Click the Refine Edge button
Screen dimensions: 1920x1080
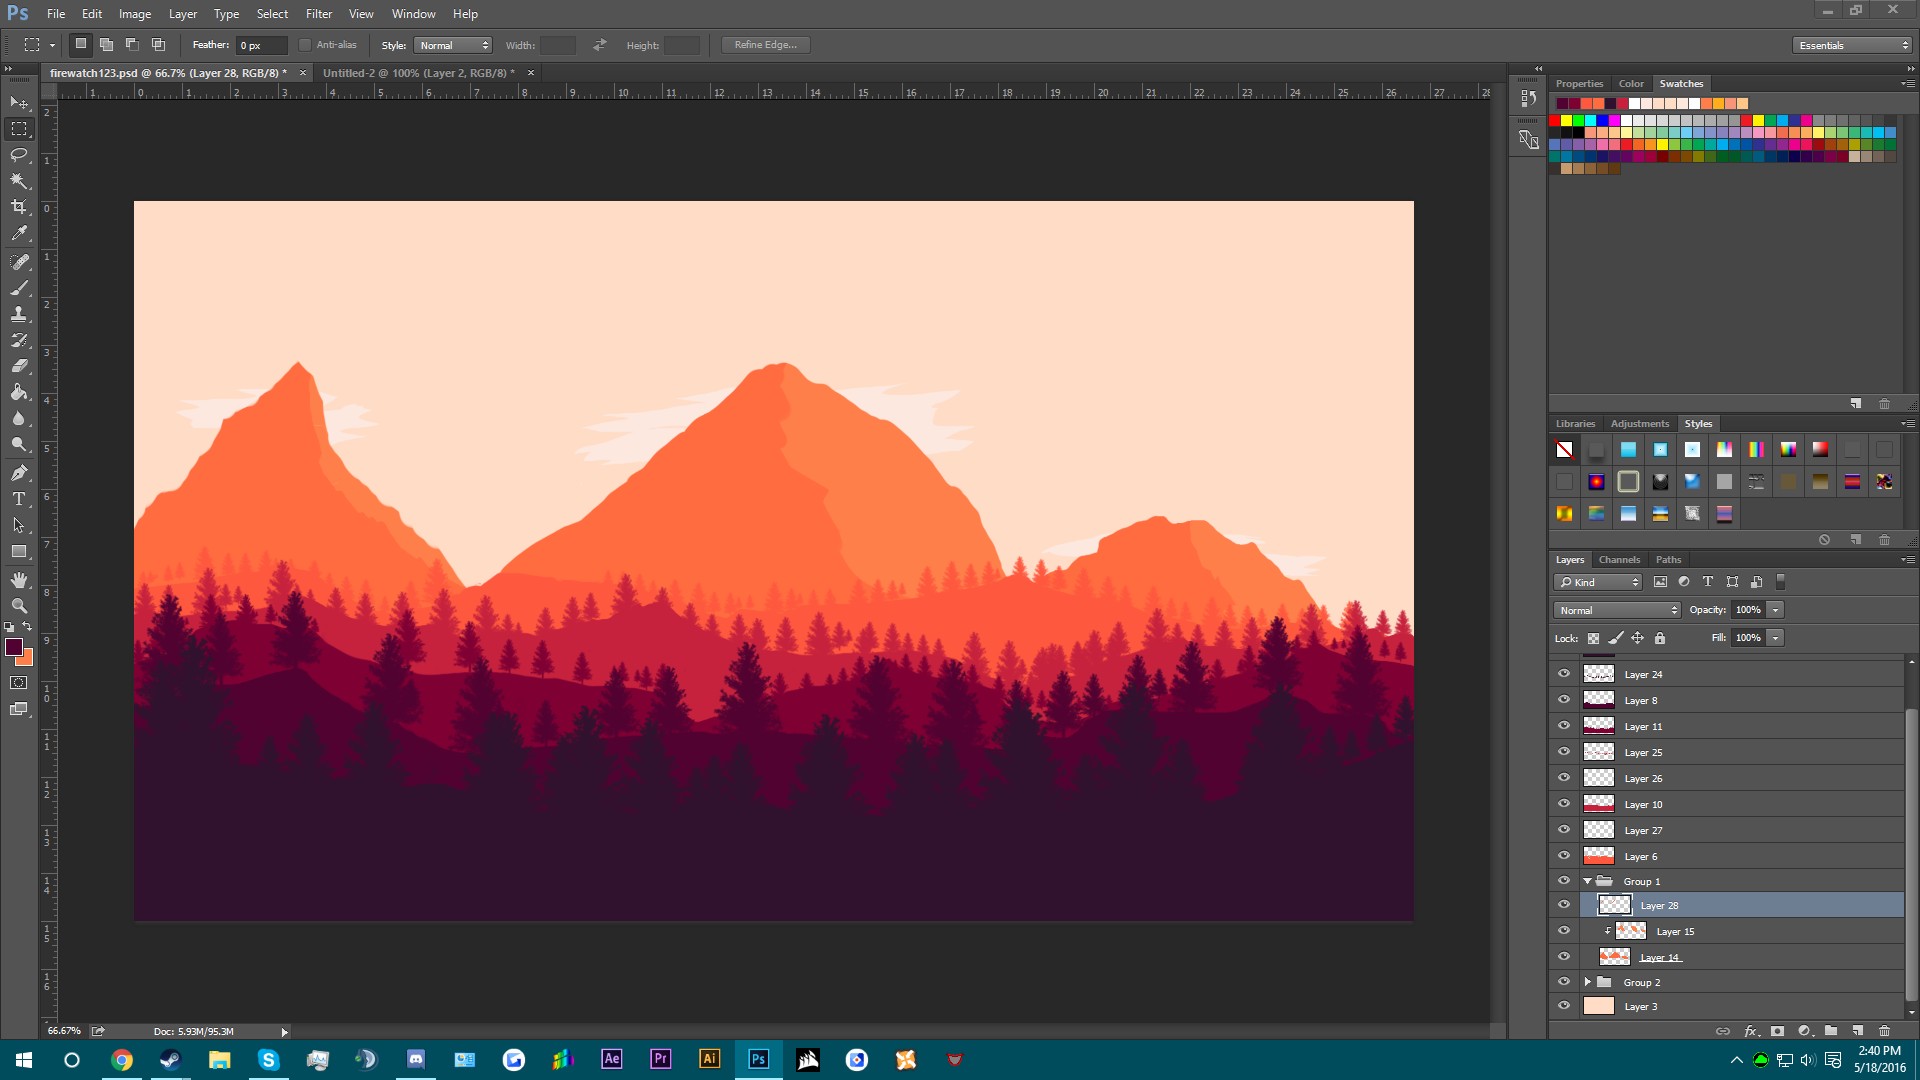[x=766, y=45]
